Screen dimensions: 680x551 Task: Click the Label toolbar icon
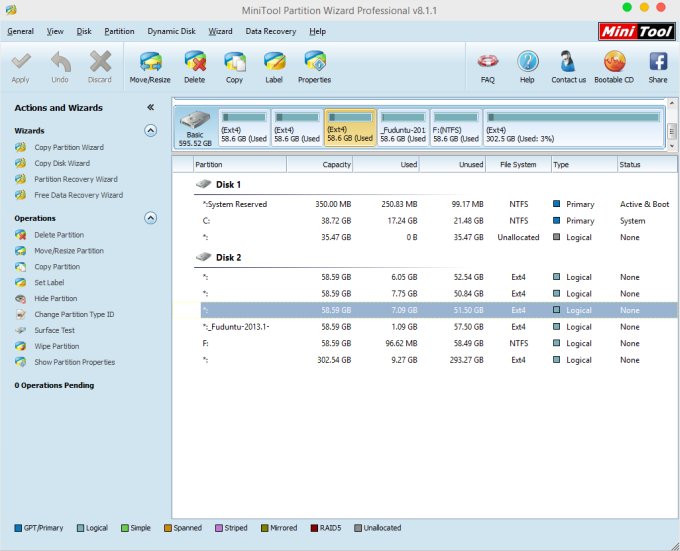[x=274, y=62]
